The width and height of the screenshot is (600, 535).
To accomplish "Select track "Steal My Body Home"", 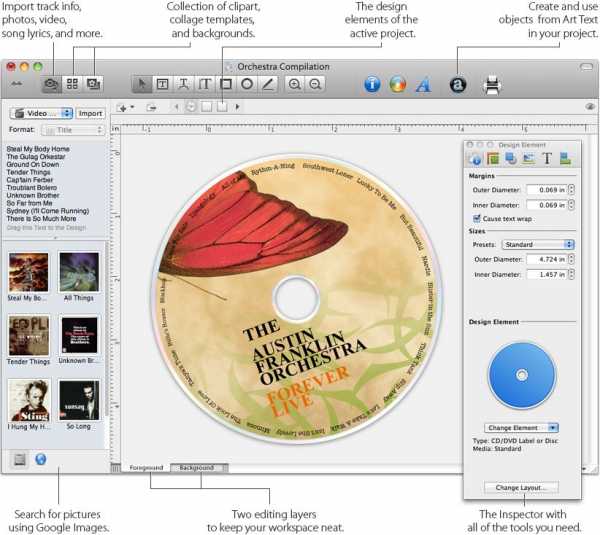I will click(38, 149).
